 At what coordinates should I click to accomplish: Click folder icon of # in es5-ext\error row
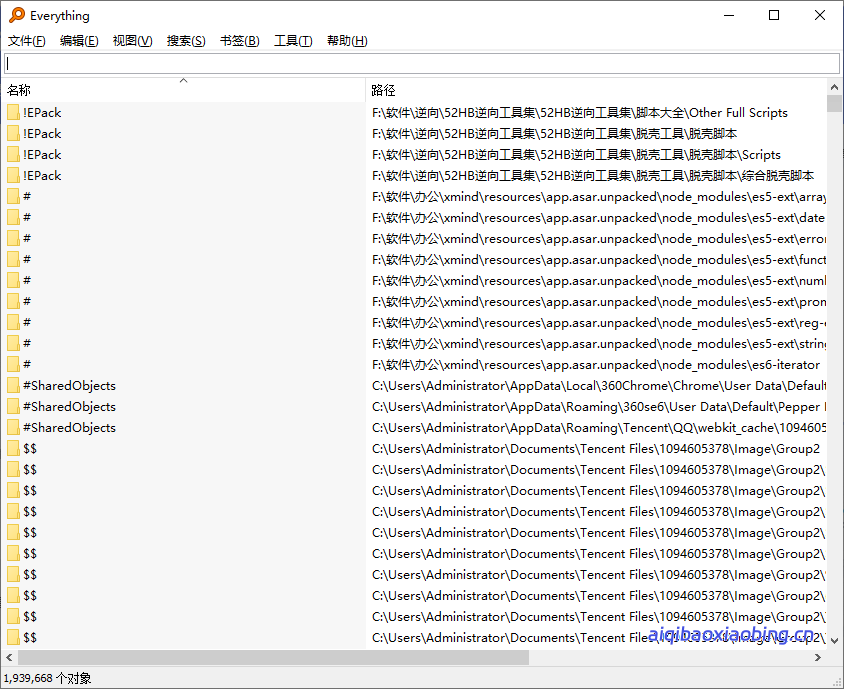pyautogui.click(x=13, y=238)
